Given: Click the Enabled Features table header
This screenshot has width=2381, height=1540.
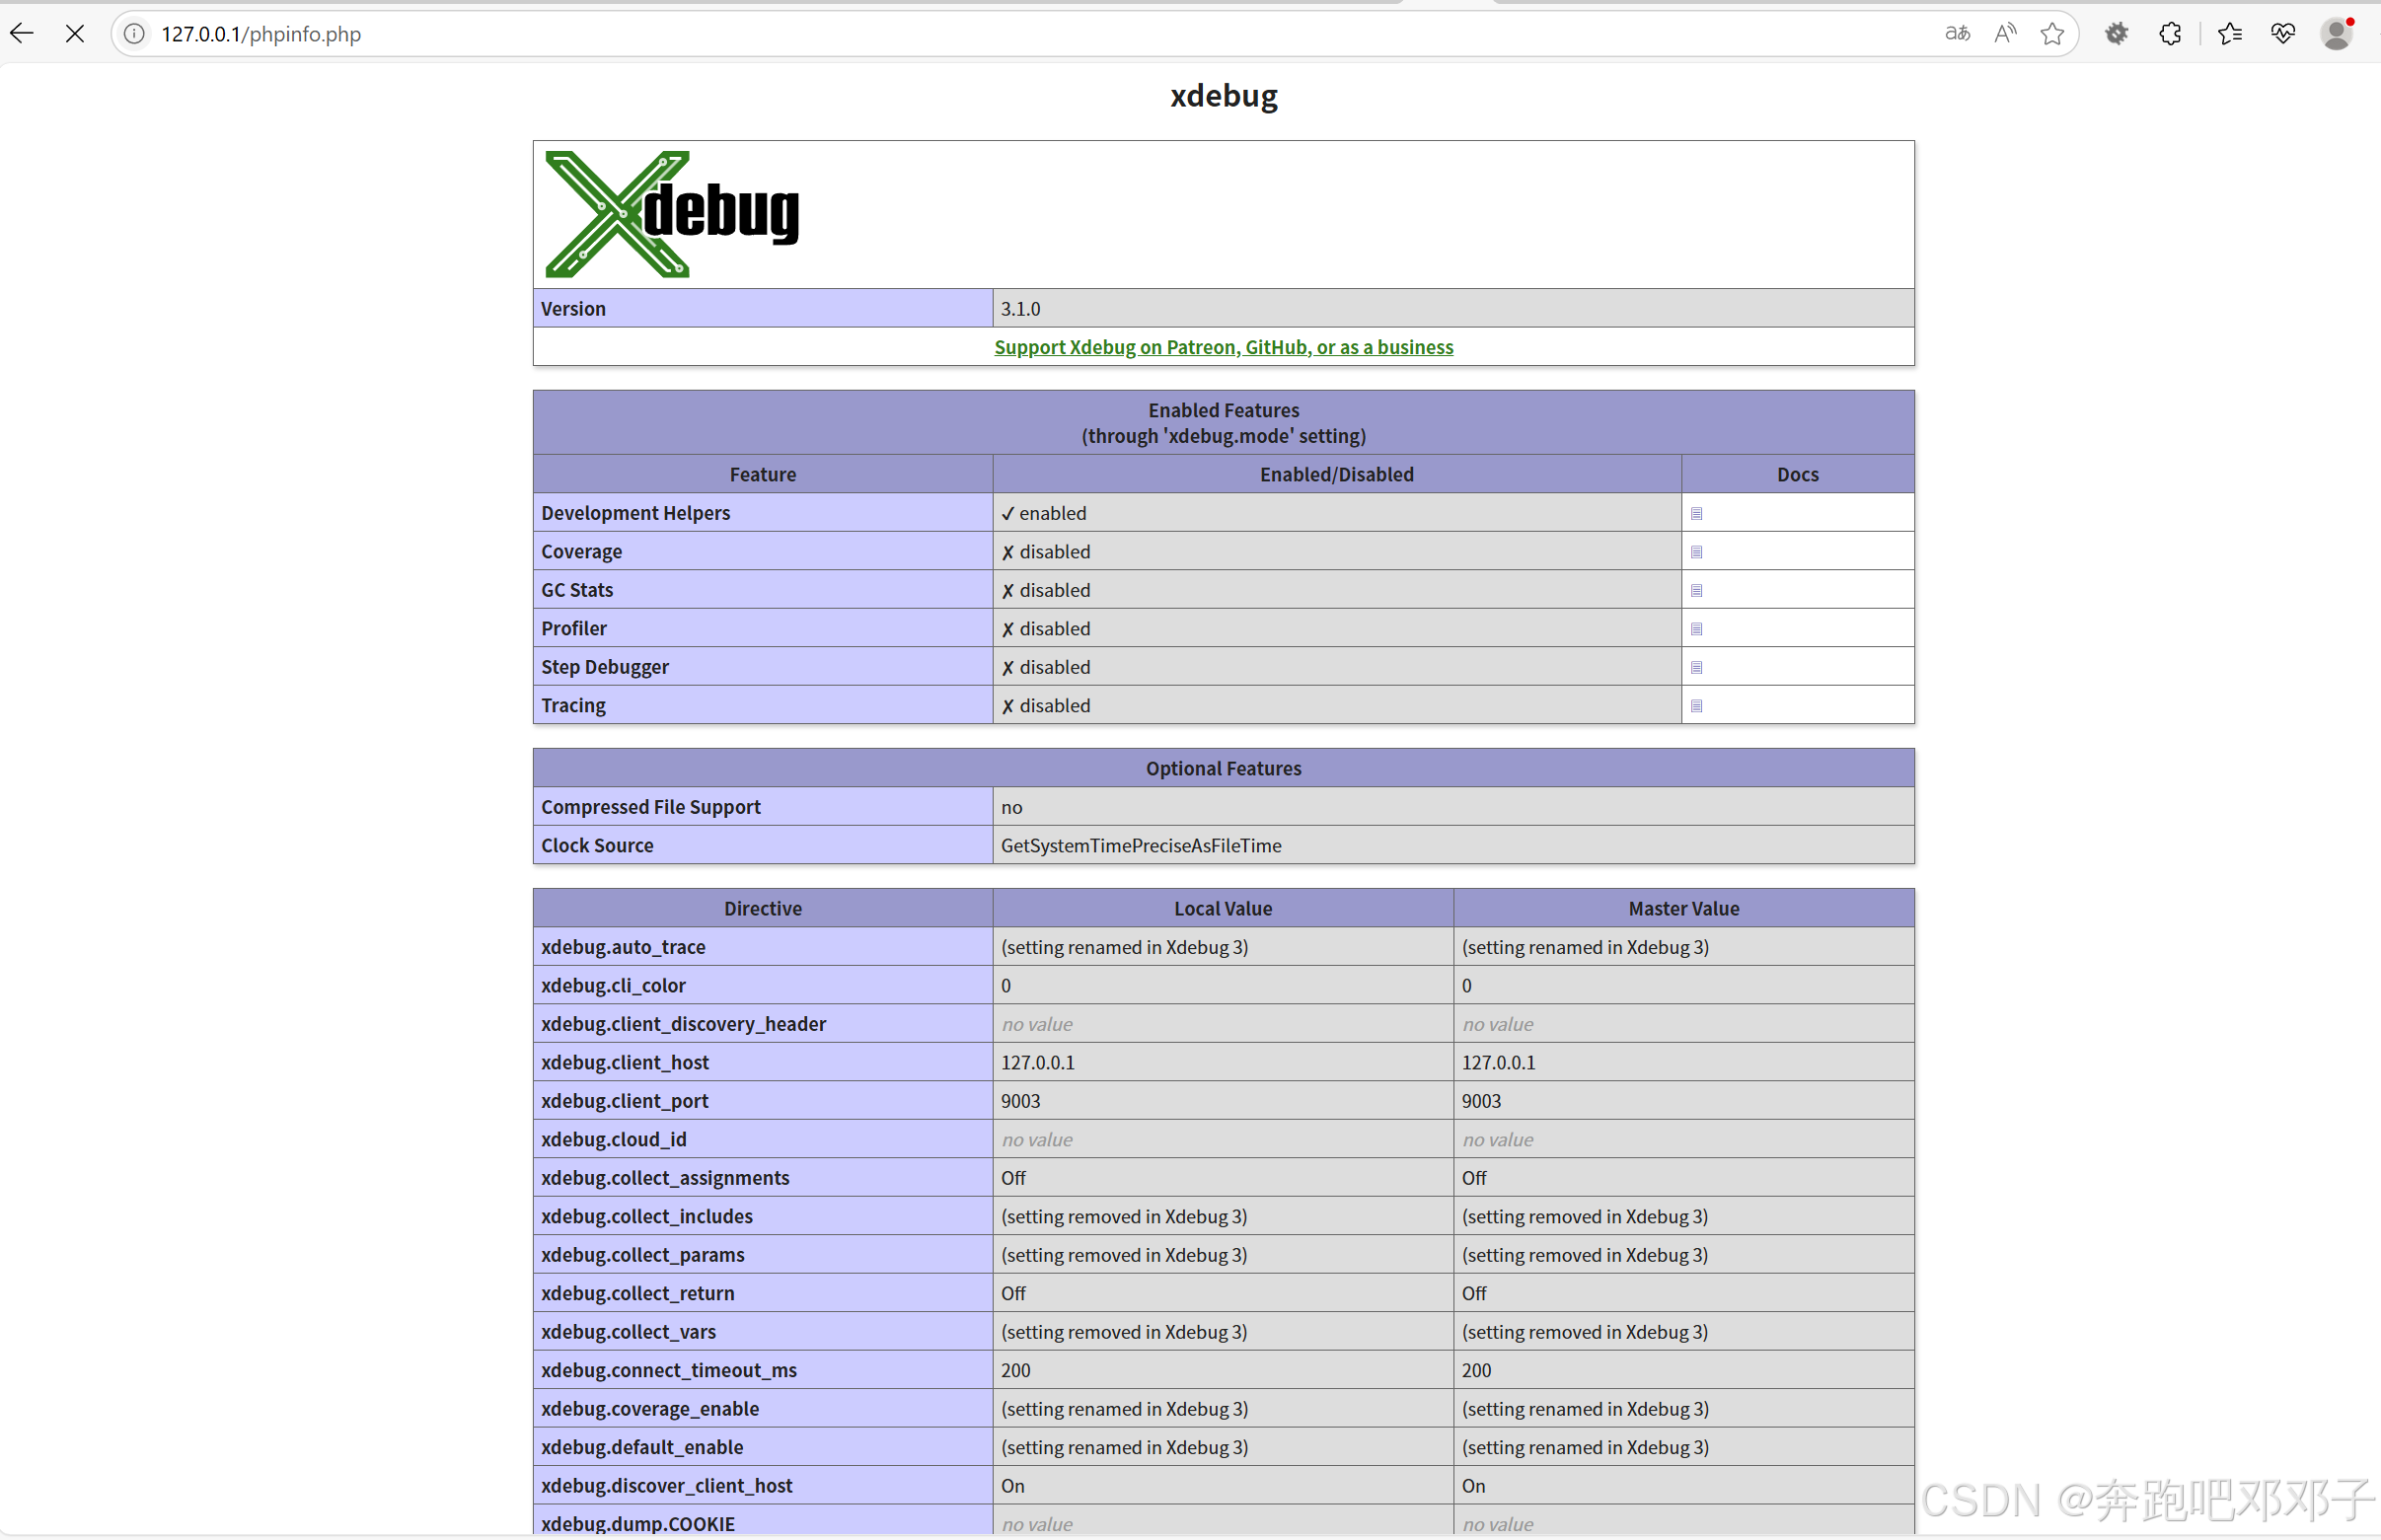Looking at the screenshot, I should pyautogui.click(x=1223, y=422).
